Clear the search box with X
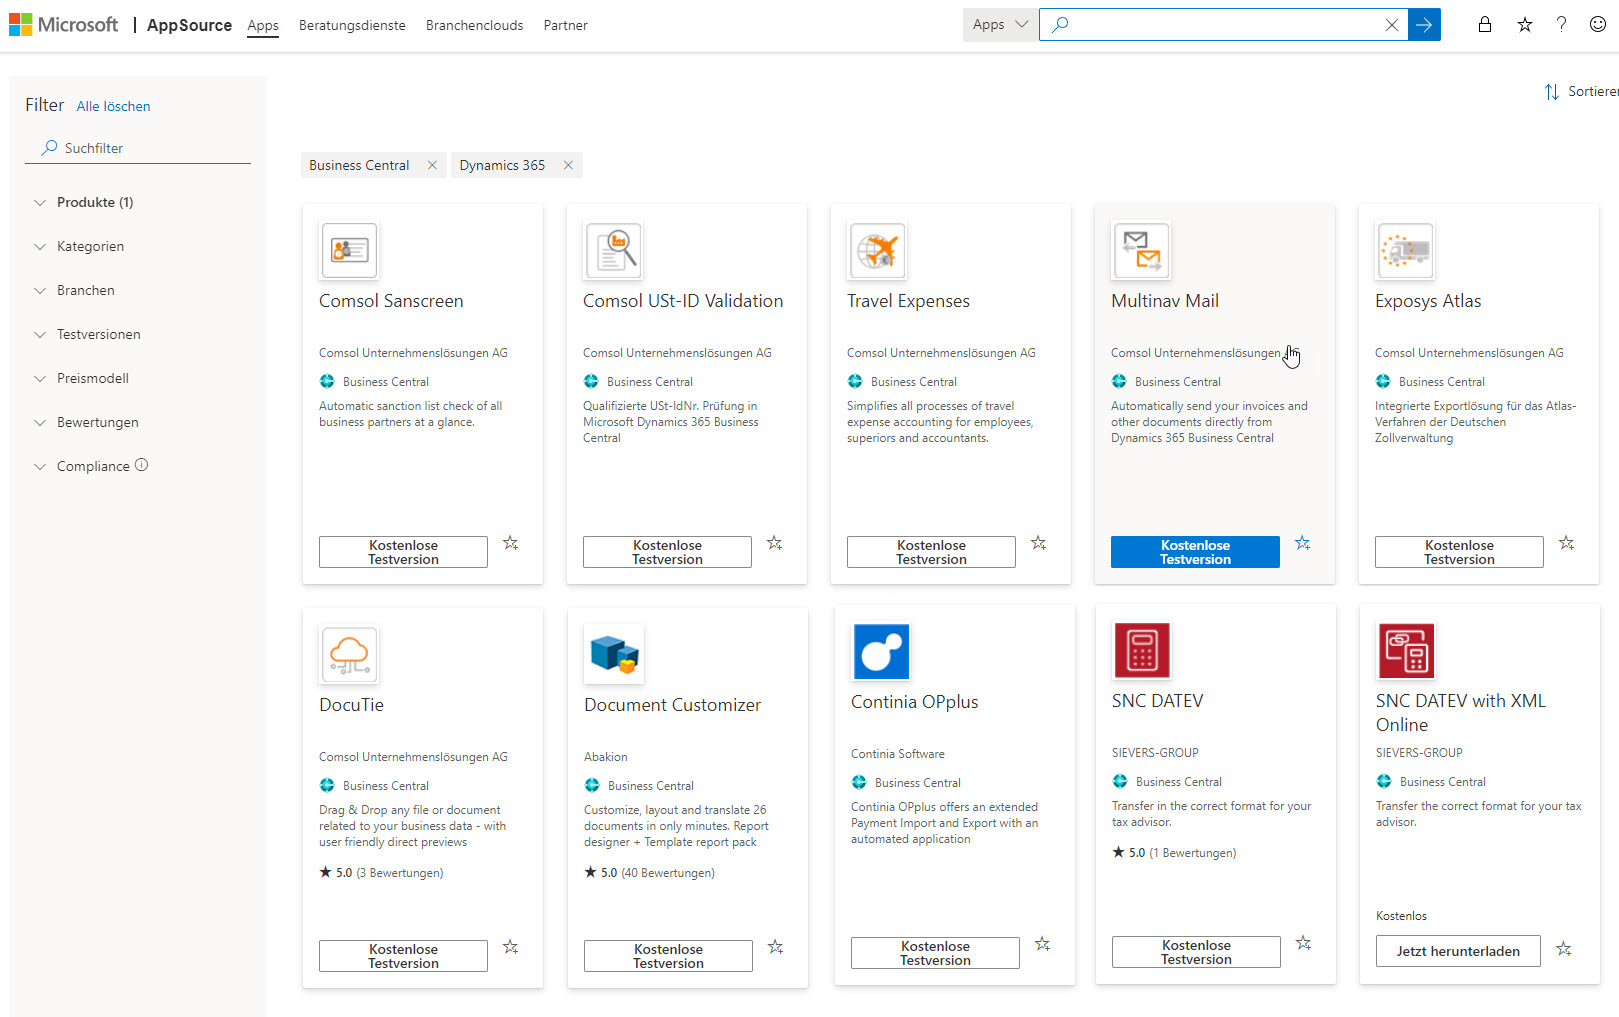 (1391, 25)
